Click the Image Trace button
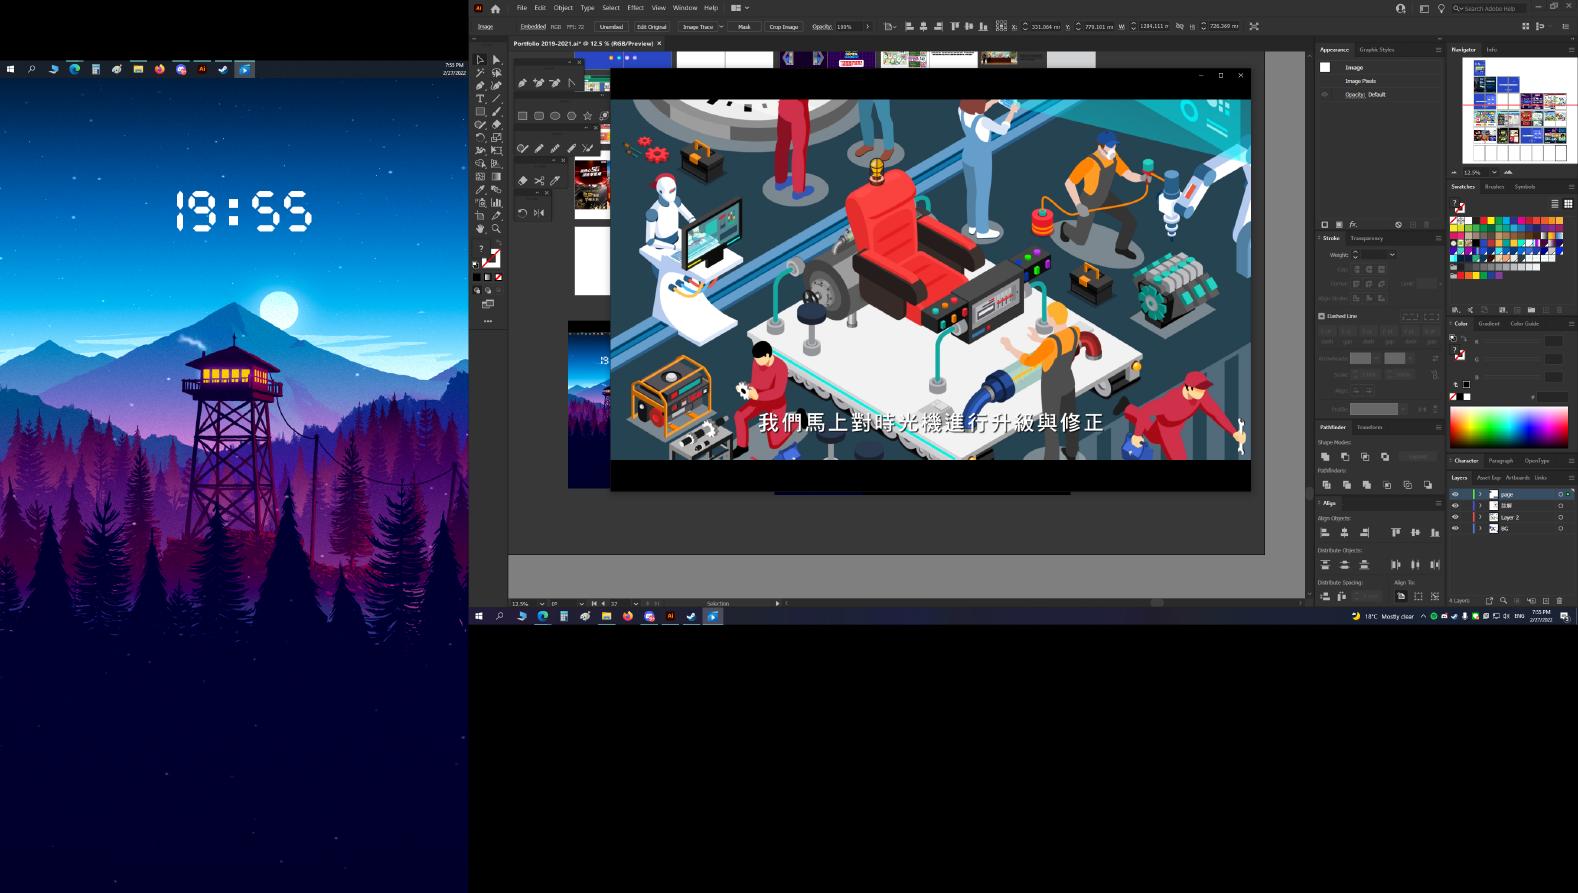This screenshot has height=893, width=1578. pos(698,27)
